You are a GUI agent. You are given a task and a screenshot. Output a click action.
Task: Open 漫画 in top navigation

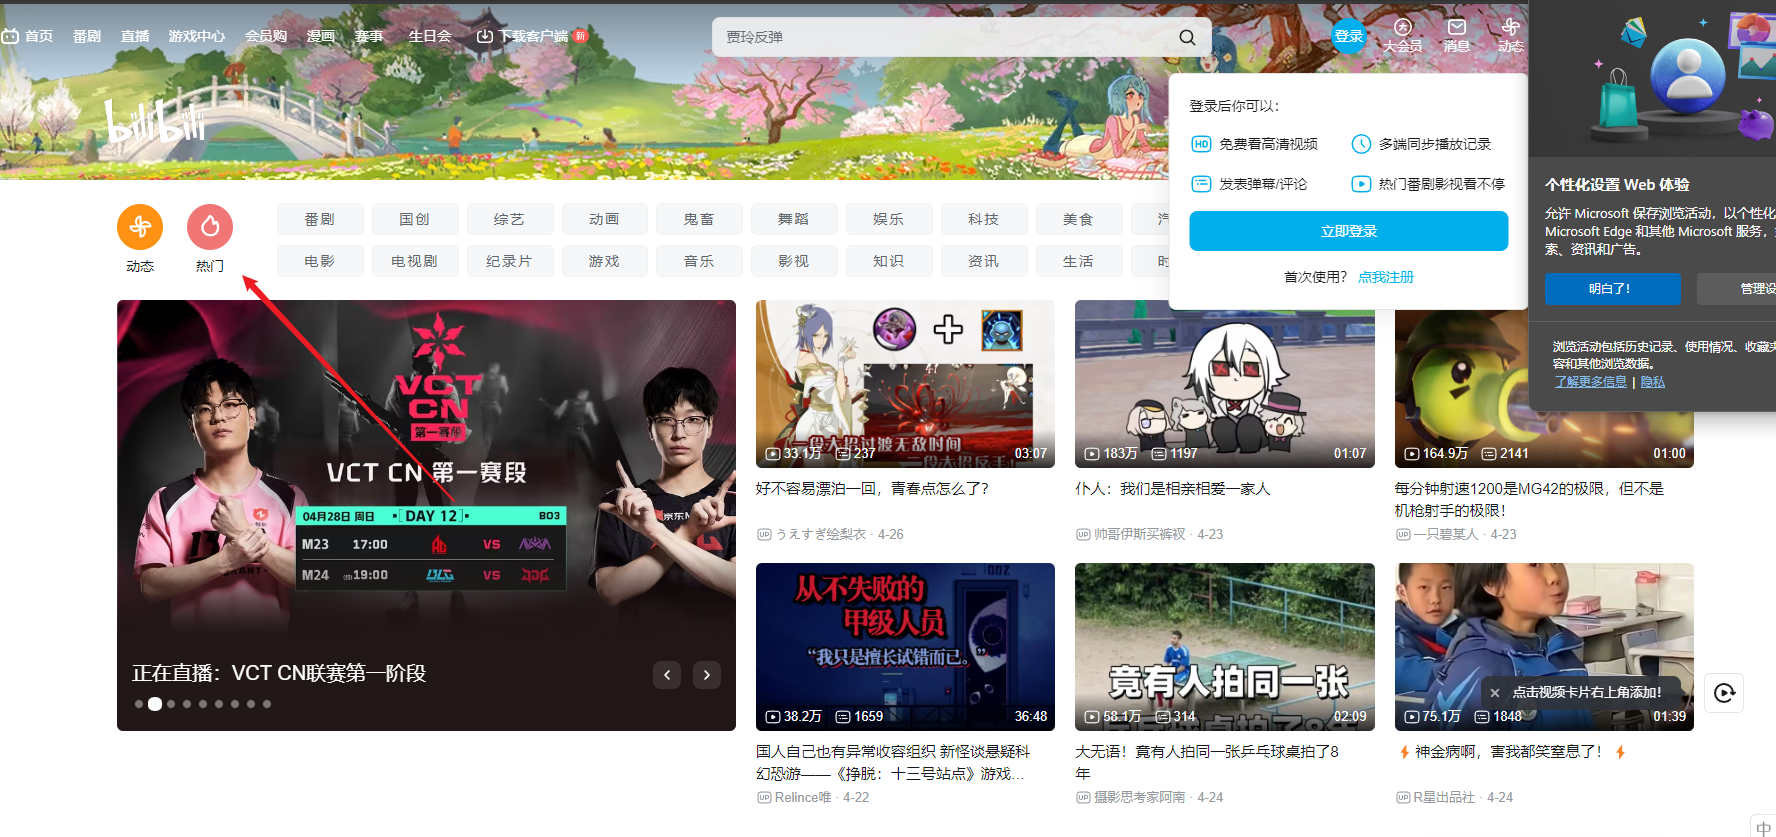(321, 36)
